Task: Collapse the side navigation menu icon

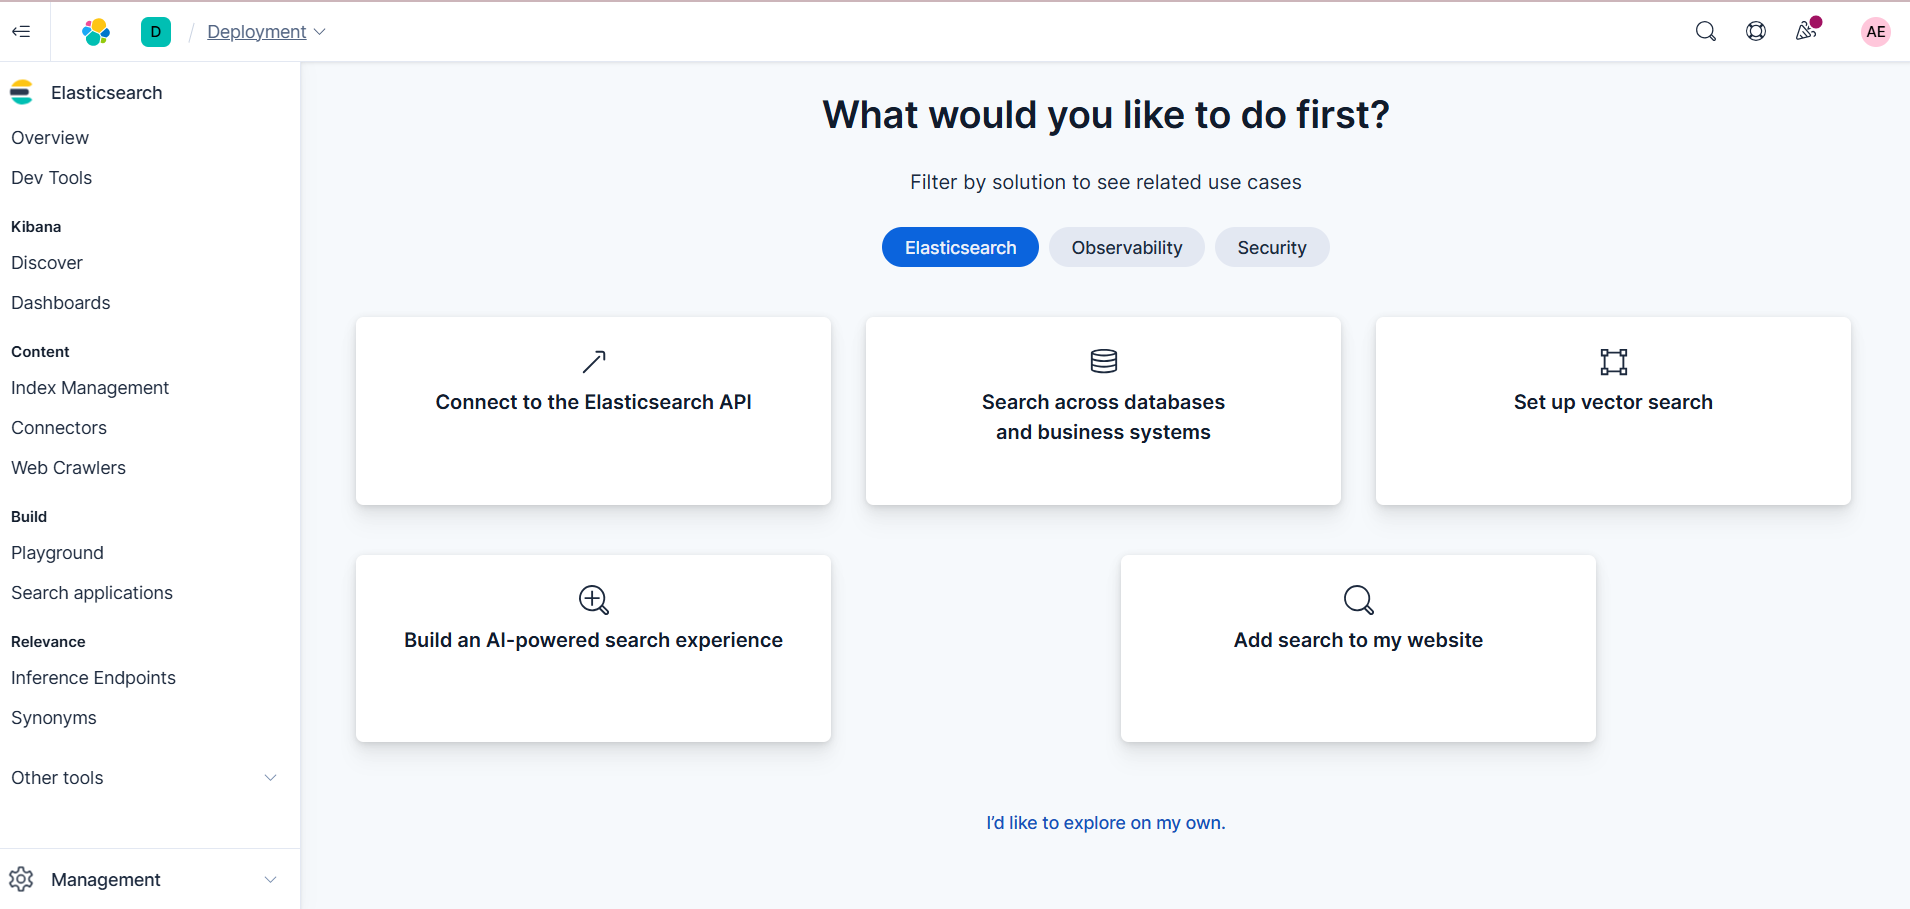Action: (21, 32)
